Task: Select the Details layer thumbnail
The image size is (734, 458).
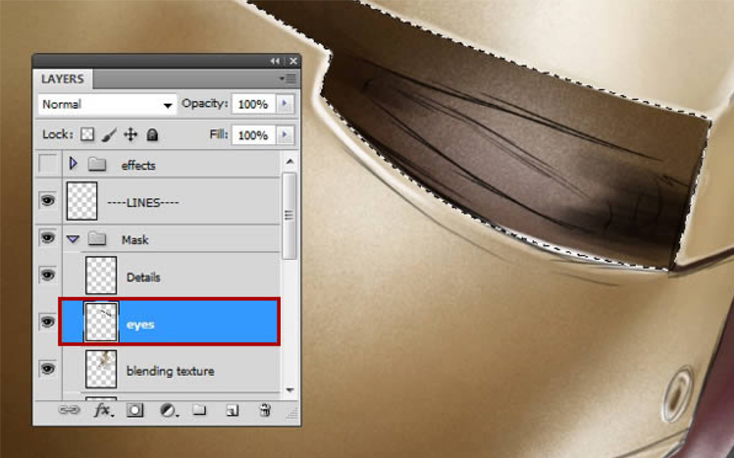Action: 101,275
